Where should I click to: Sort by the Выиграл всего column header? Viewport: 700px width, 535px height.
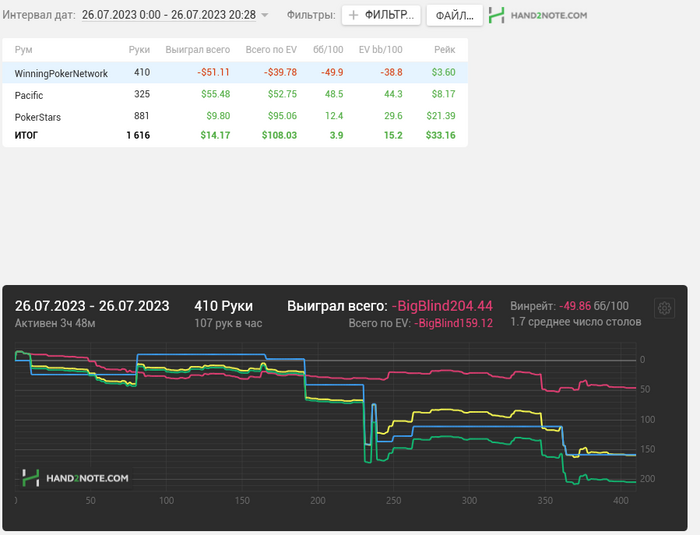(x=198, y=50)
